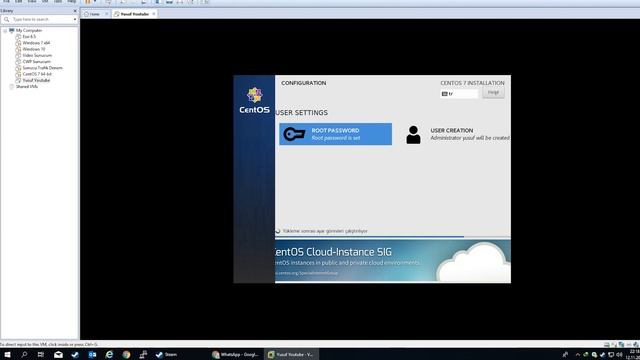Open the Help menu in VMware
This screenshot has height=360, width=640.
[72, 2]
